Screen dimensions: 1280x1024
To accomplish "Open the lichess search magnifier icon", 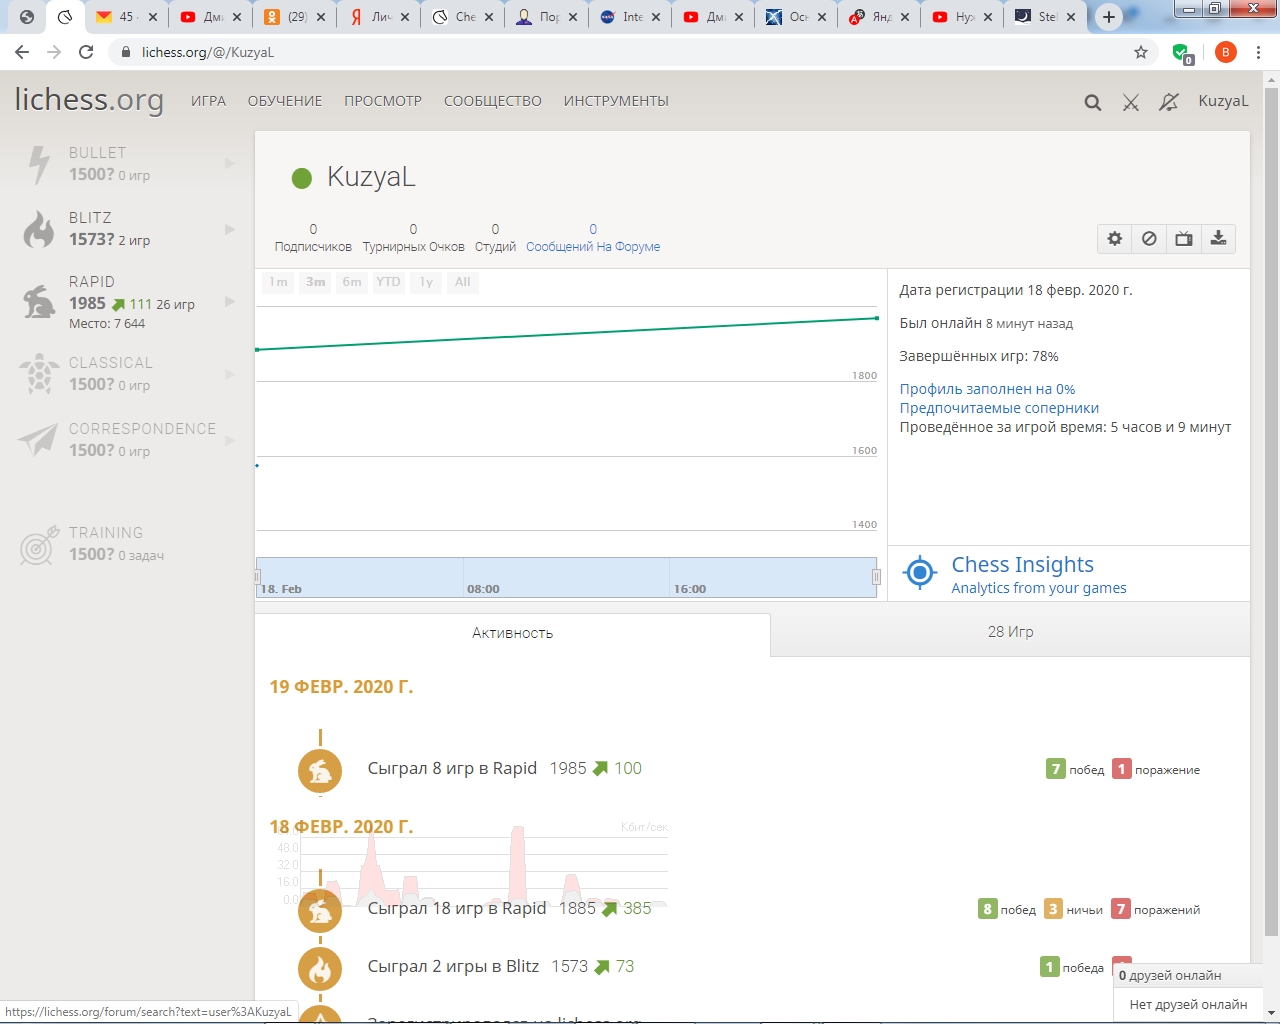I will coord(1092,102).
